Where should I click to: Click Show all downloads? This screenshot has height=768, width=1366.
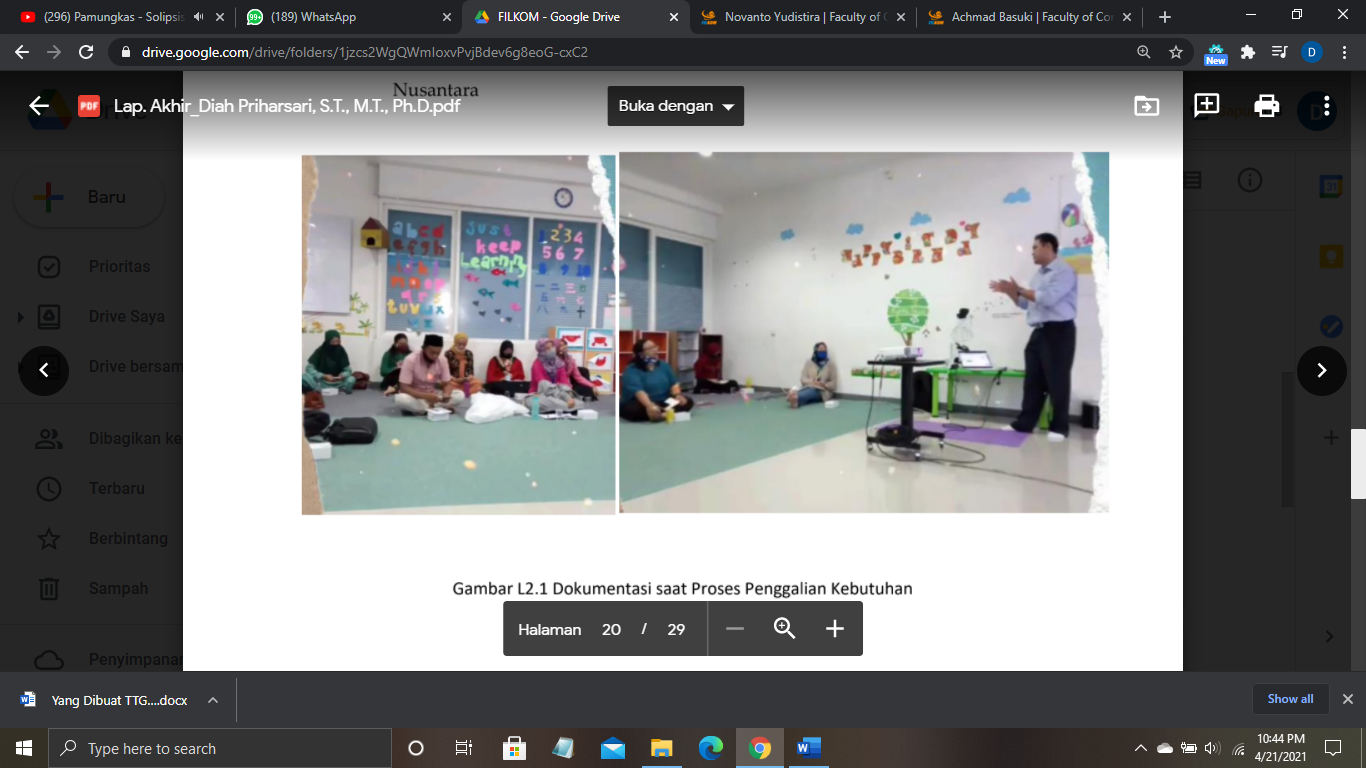pyautogui.click(x=1290, y=699)
